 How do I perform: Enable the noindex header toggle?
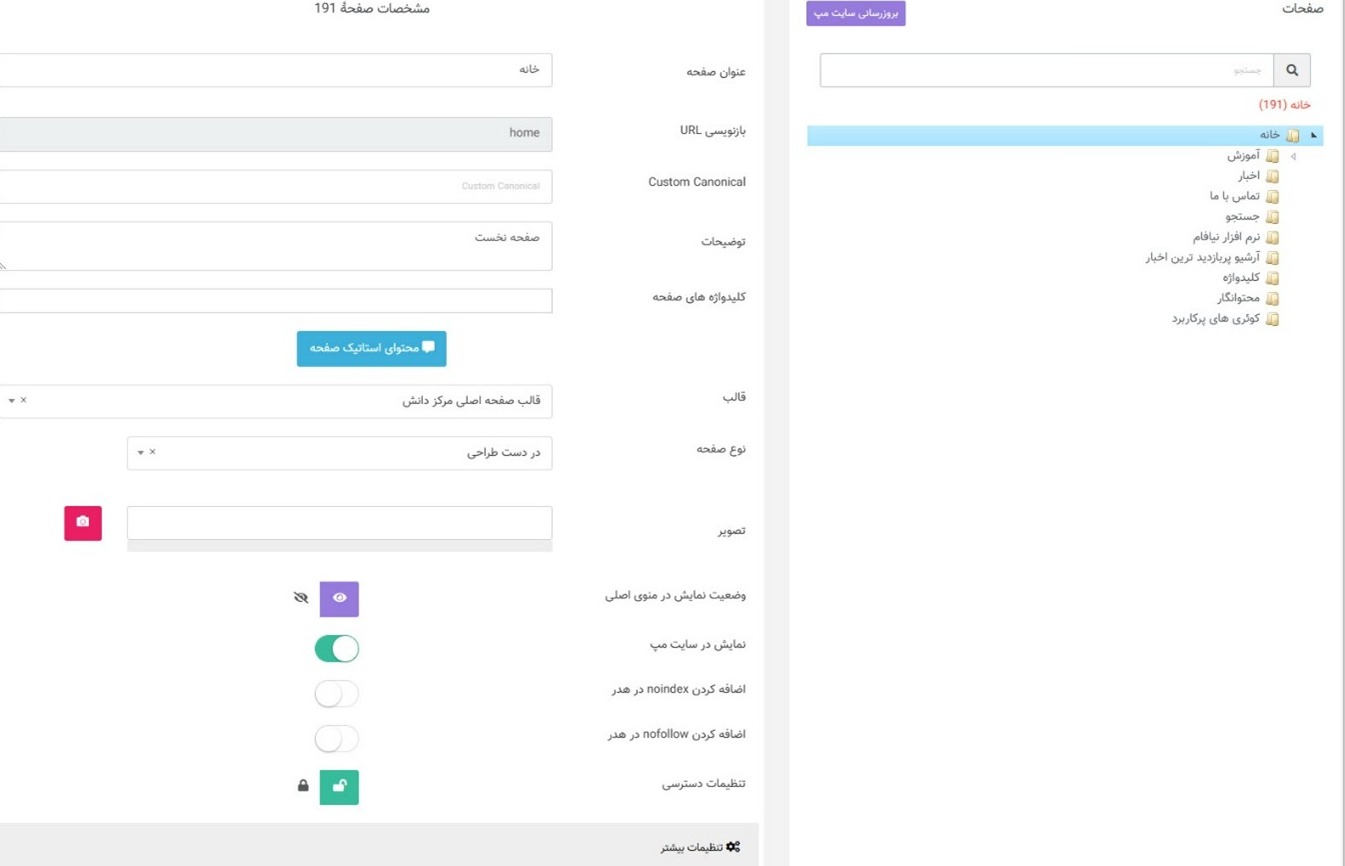(x=337, y=693)
